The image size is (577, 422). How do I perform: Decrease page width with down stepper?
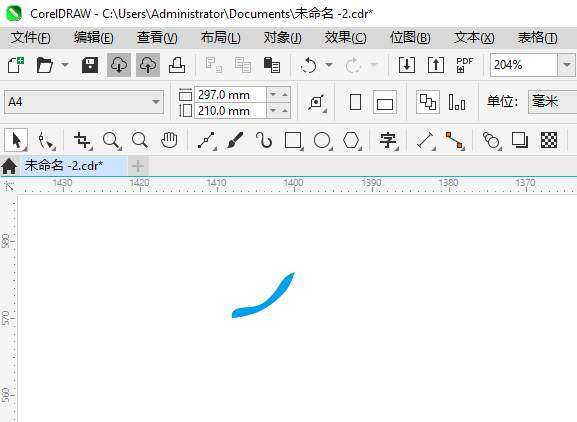click(273, 95)
